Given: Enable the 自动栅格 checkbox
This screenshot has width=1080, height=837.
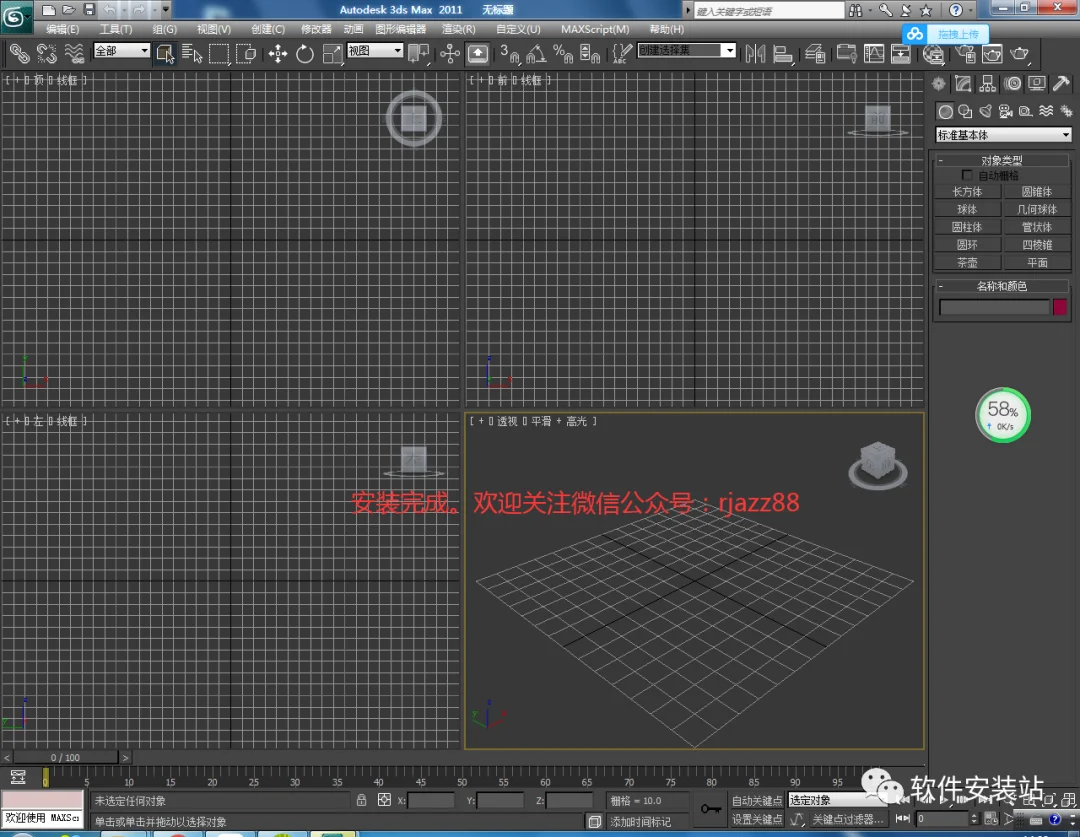Looking at the screenshot, I should [x=967, y=175].
